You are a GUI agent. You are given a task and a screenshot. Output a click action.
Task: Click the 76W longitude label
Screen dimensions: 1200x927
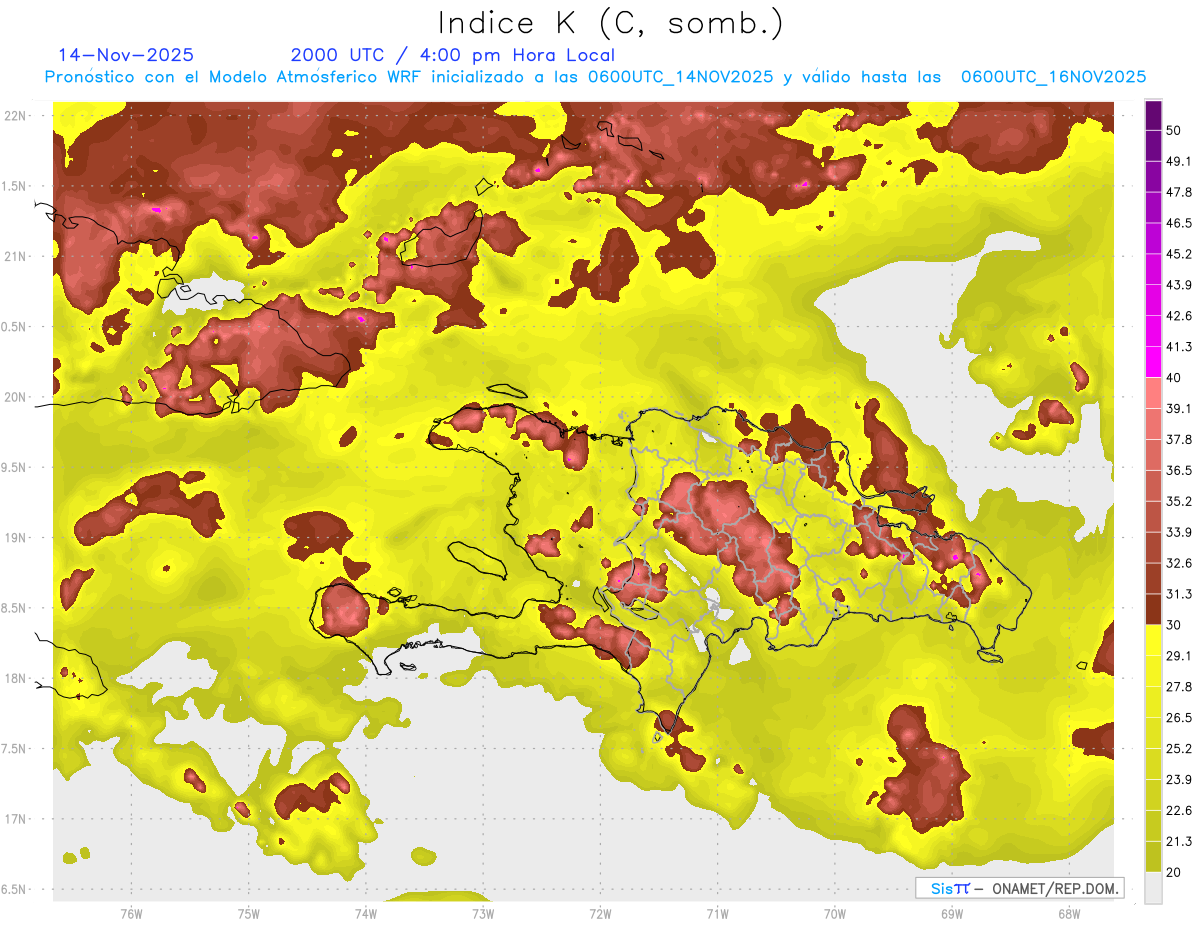tap(131, 913)
